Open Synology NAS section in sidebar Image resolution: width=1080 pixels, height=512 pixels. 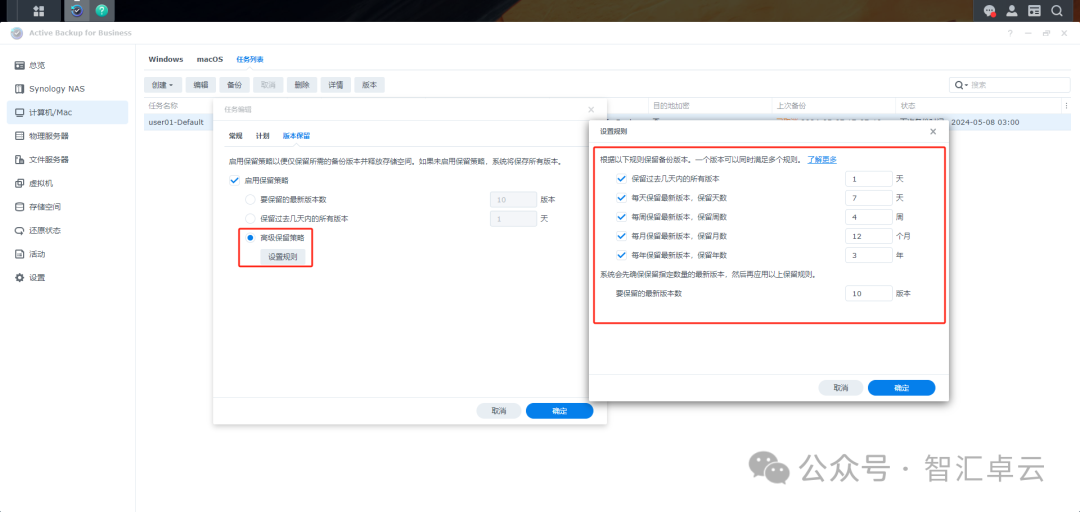pyautogui.click(x=68, y=89)
